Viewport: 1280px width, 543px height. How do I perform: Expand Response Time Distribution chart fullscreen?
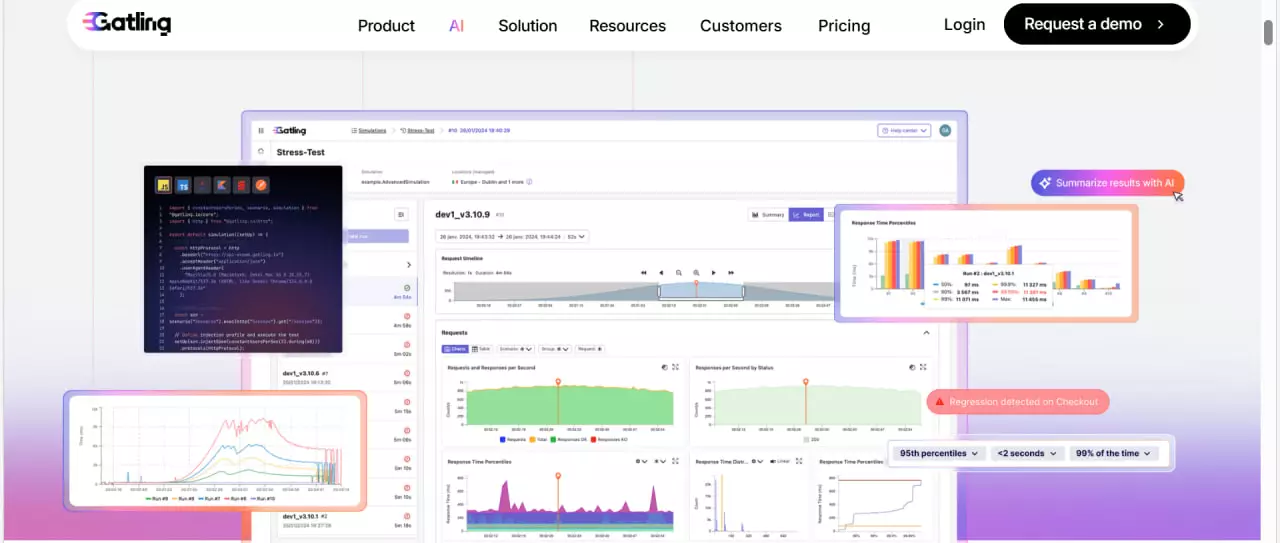[x=800, y=461]
